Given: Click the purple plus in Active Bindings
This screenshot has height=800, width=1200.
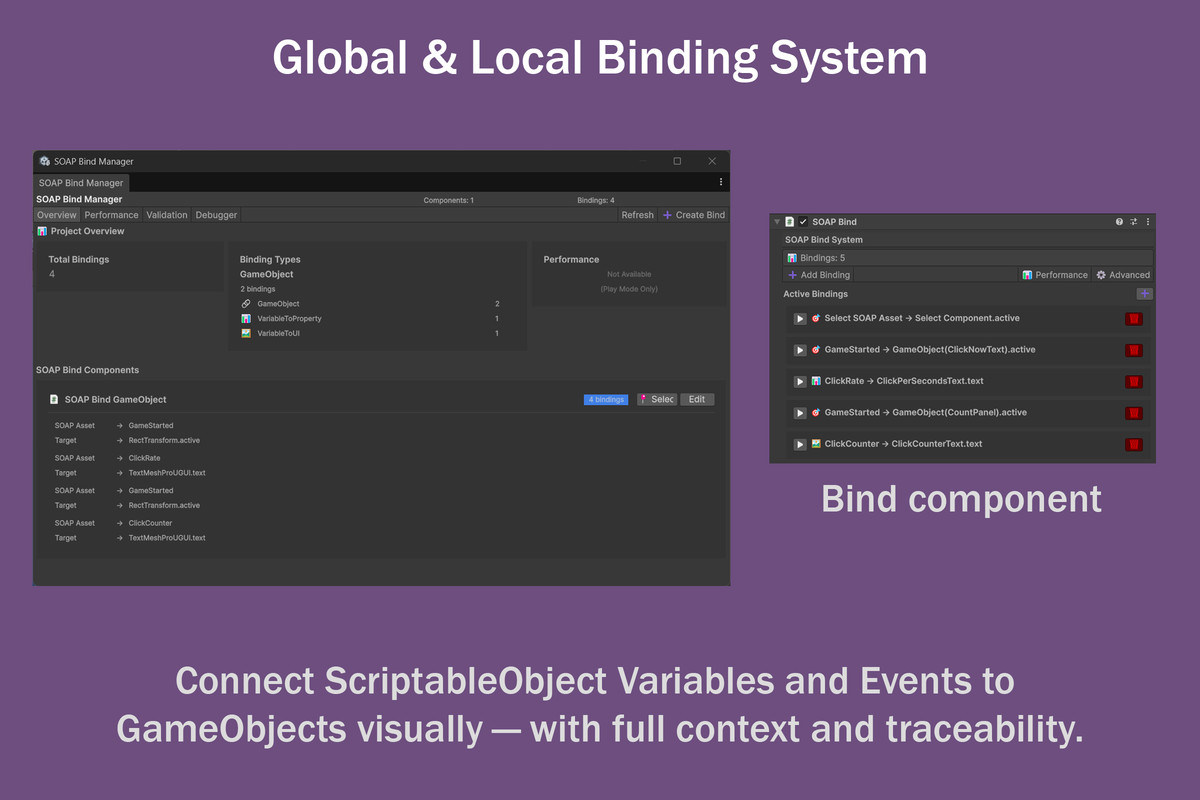Looking at the screenshot, I should (1145, 294).
